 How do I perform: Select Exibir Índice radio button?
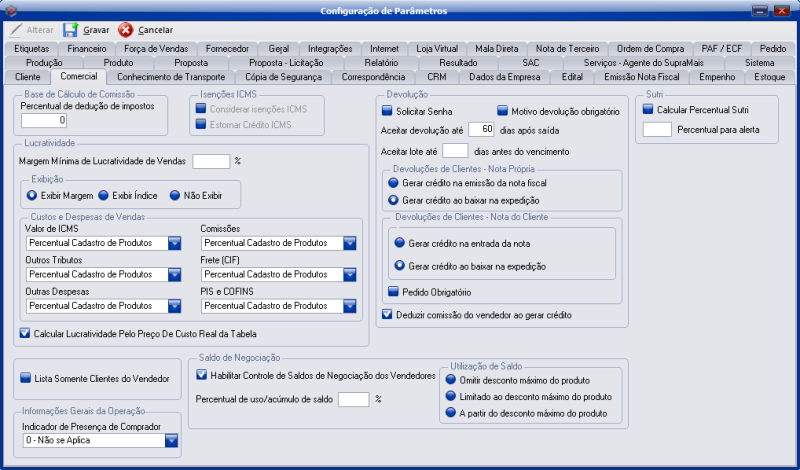104,195
